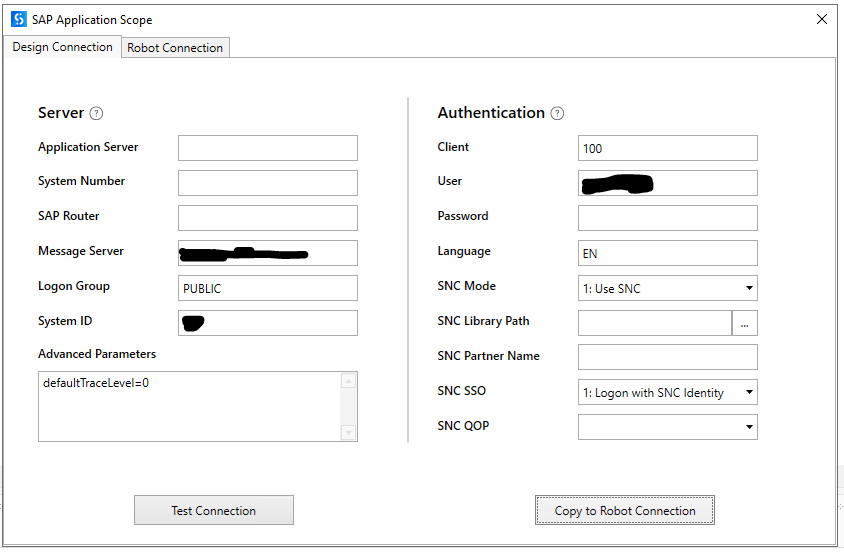The width and height of the screenshot is (844, 552).
Task: Click the SAP Application Scope logo icon
Action: [x=19, y=19]
